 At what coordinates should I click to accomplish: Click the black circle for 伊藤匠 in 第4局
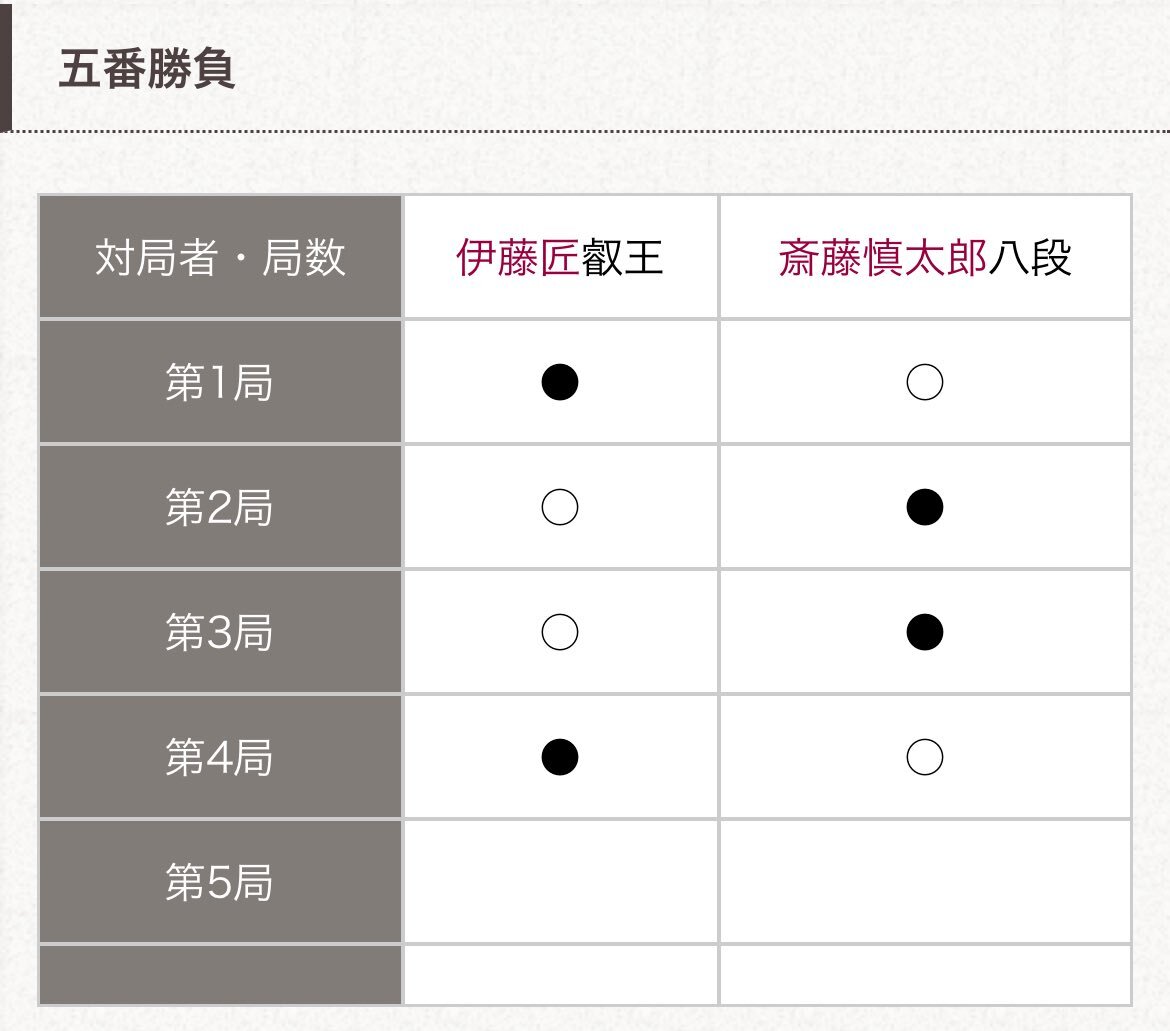pos(560,757)
